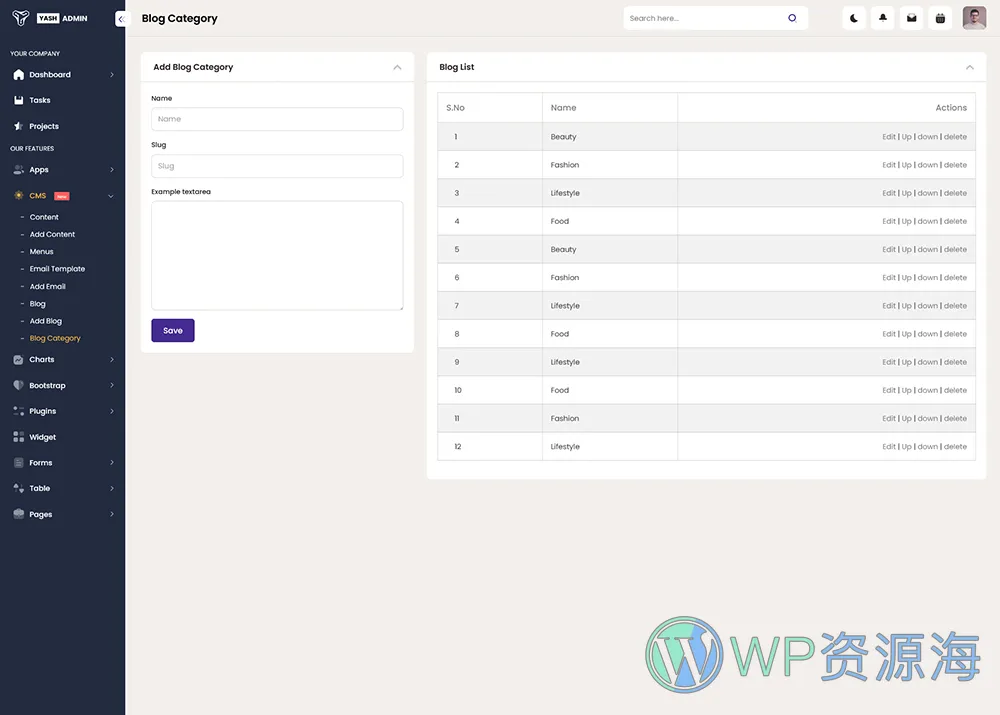Focus the Slug input field
Image resolution: width=1000 pixels, height=715 pixels.
tap(277, 166)
